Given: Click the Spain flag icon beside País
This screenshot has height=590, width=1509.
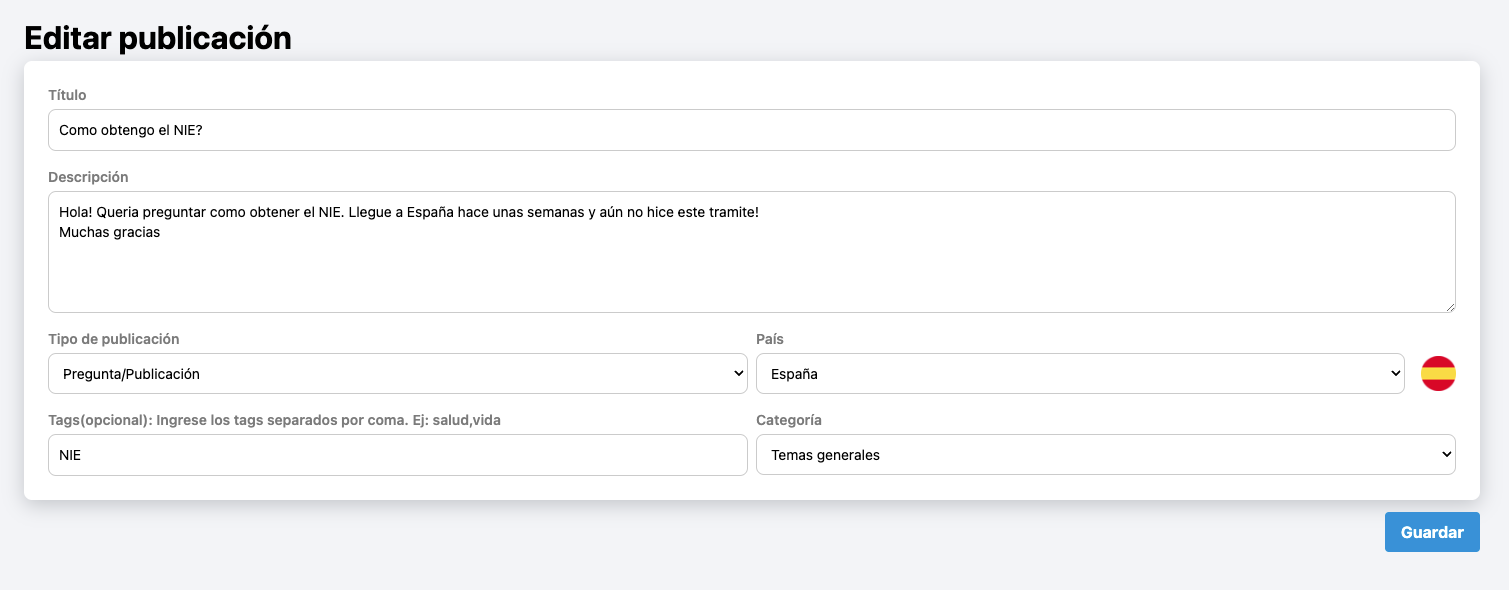Looking at the screenshot, I should pyautogui.click(x=1438, y=373).
